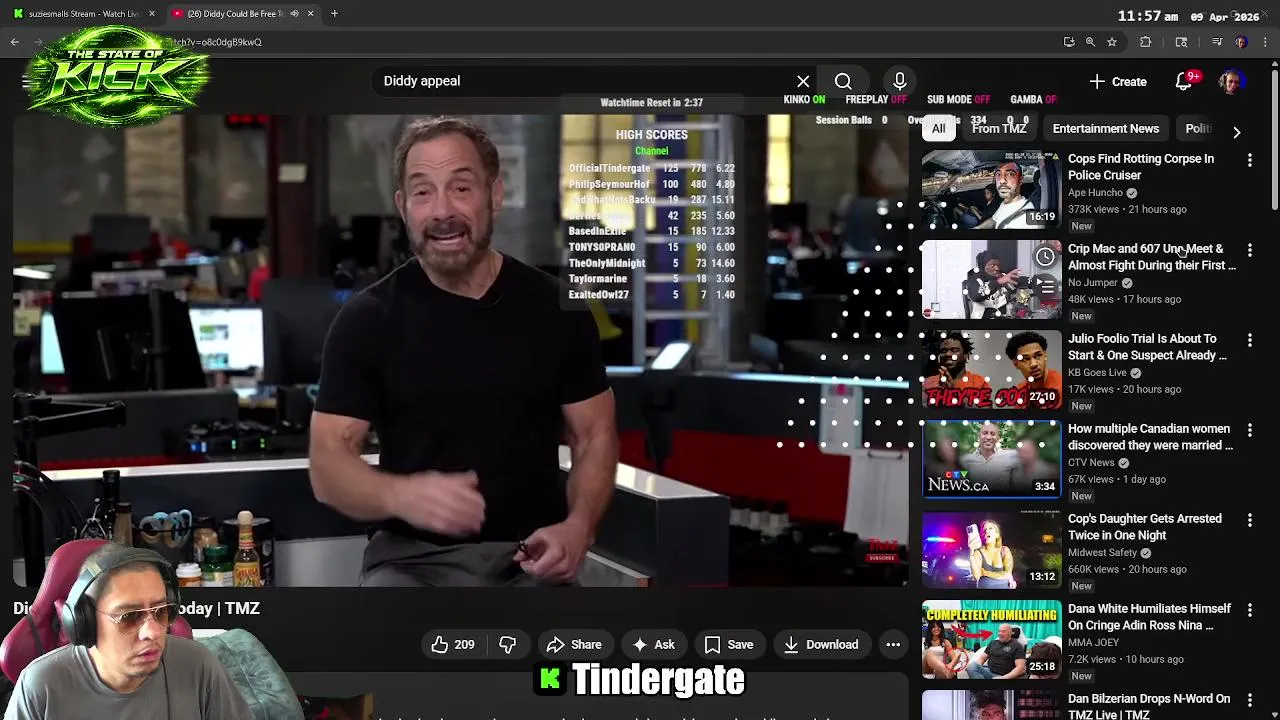Open options for Canadian women video
1280x720 pixels.
1249,430
